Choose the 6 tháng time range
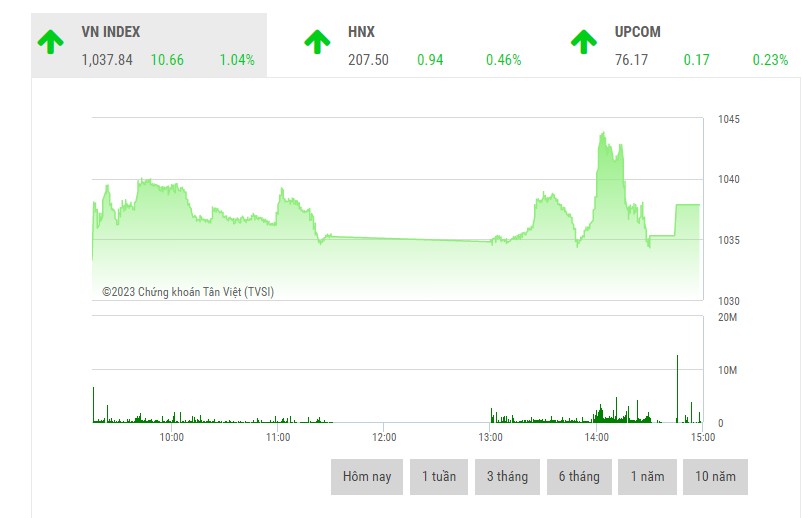The height and width of the screenshot is (518, 802). [580, 477]
